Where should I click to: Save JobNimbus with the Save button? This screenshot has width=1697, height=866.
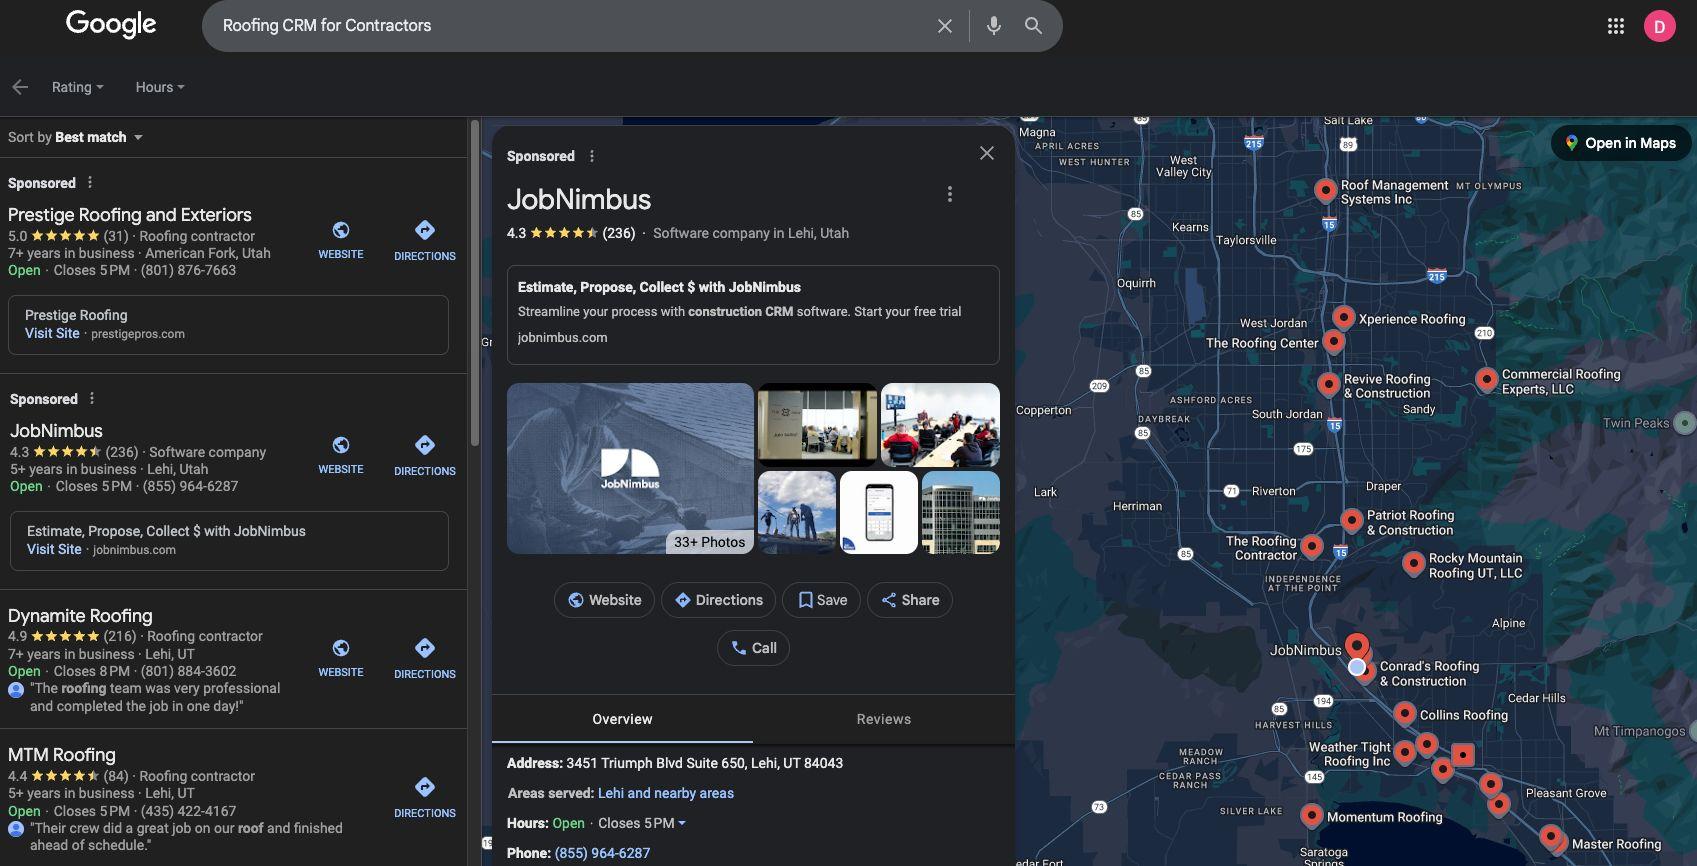pyautogui.click(x=822, y=600)
